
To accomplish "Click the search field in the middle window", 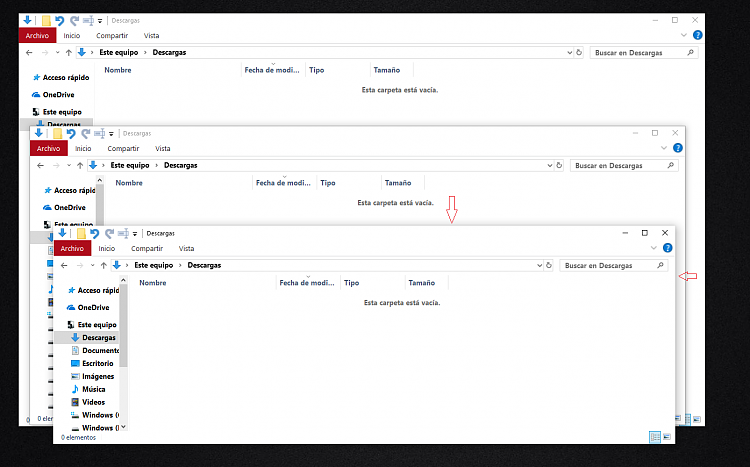I will [624, 165].
